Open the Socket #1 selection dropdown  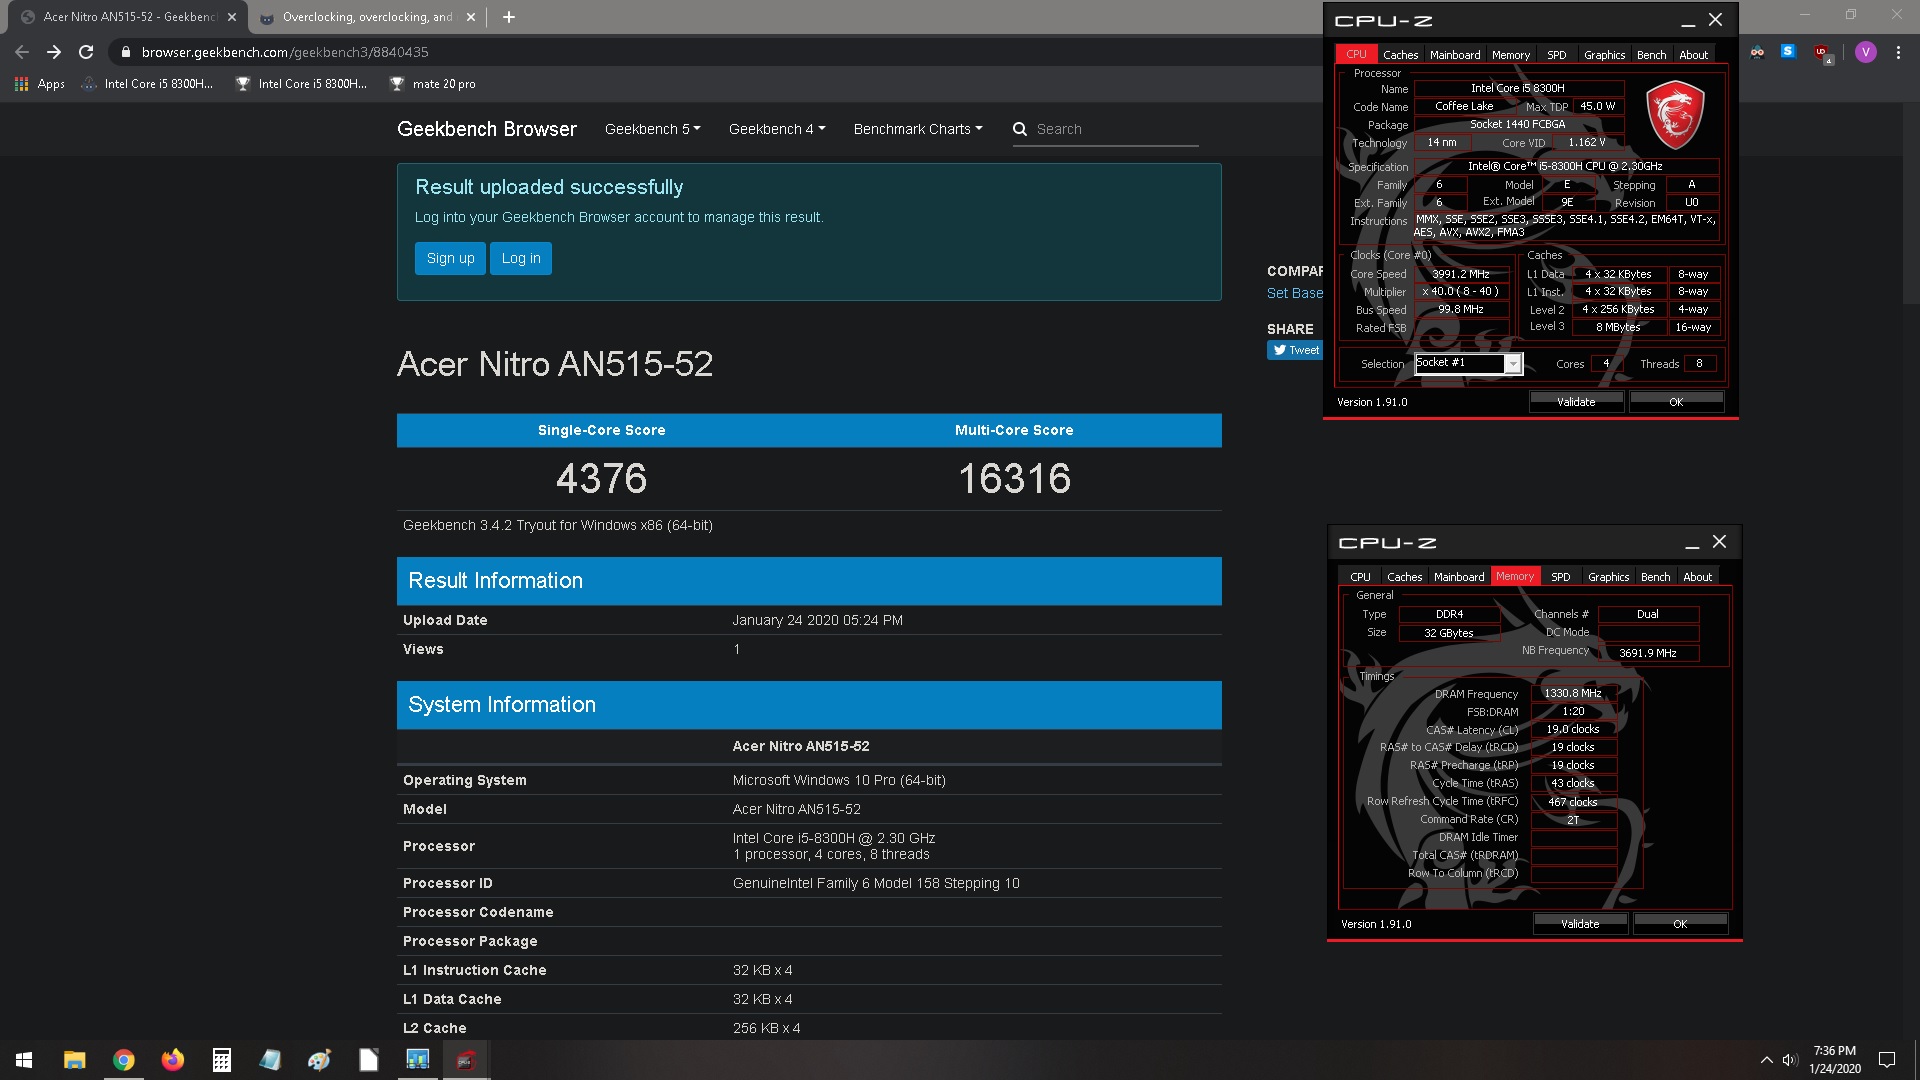(1469, 363)
